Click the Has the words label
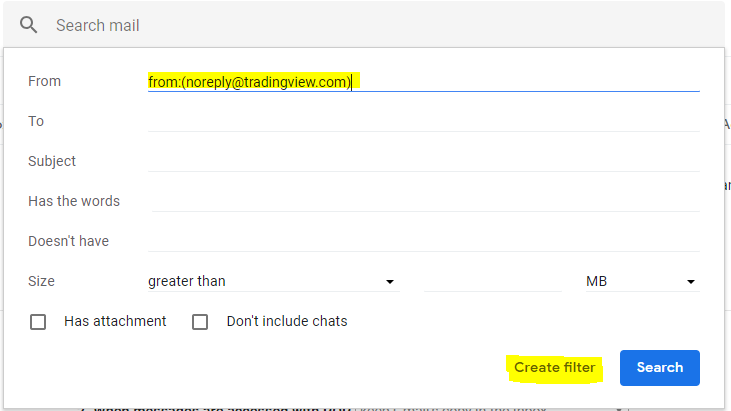 [x=74, y=201]
